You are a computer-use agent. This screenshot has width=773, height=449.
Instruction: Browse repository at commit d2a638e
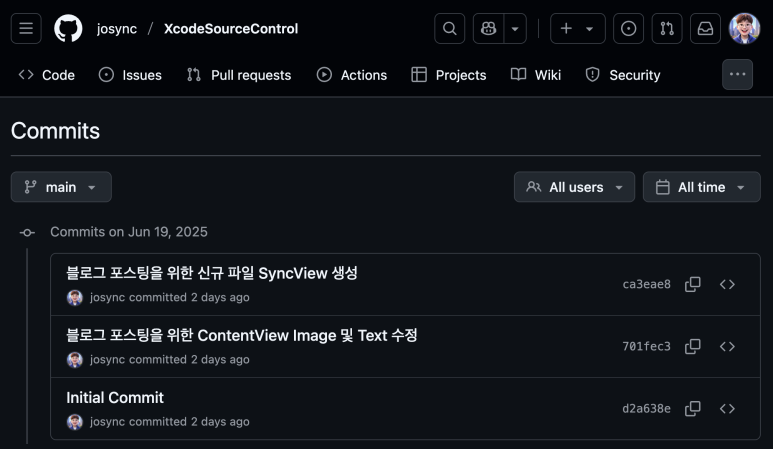tap(727, 409)
